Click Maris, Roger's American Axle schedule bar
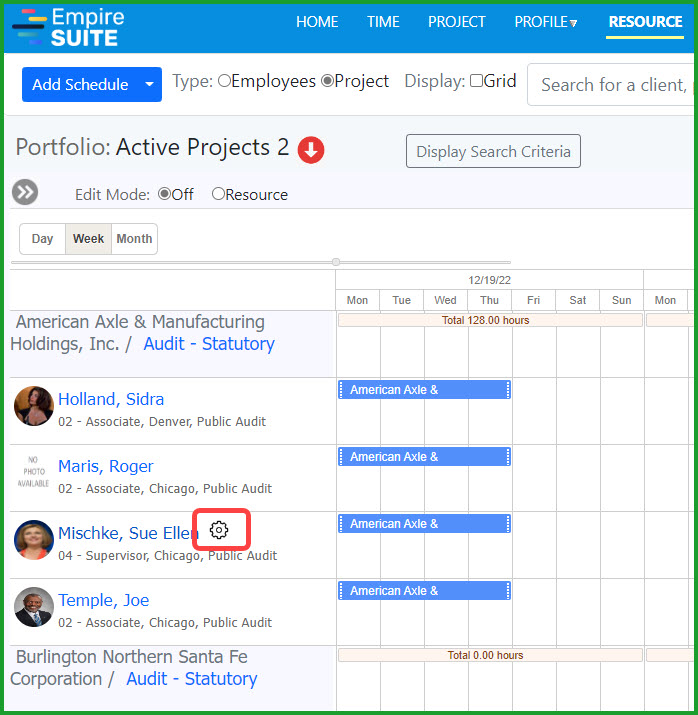Image resolution: width=698 pixels, height=715 pixels. 424,456
